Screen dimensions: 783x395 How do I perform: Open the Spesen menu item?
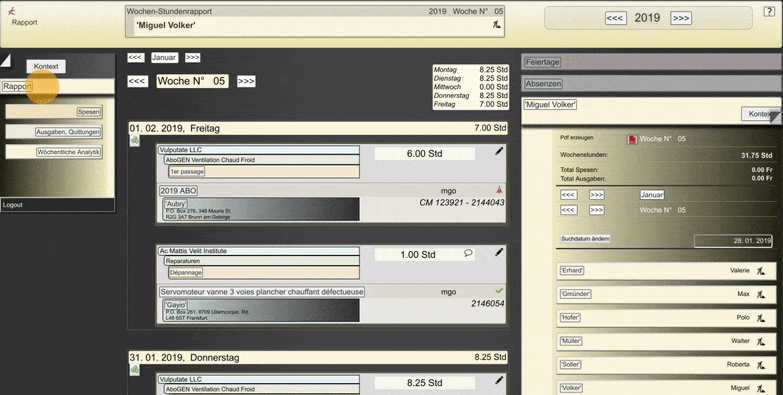tap(89, 112)
